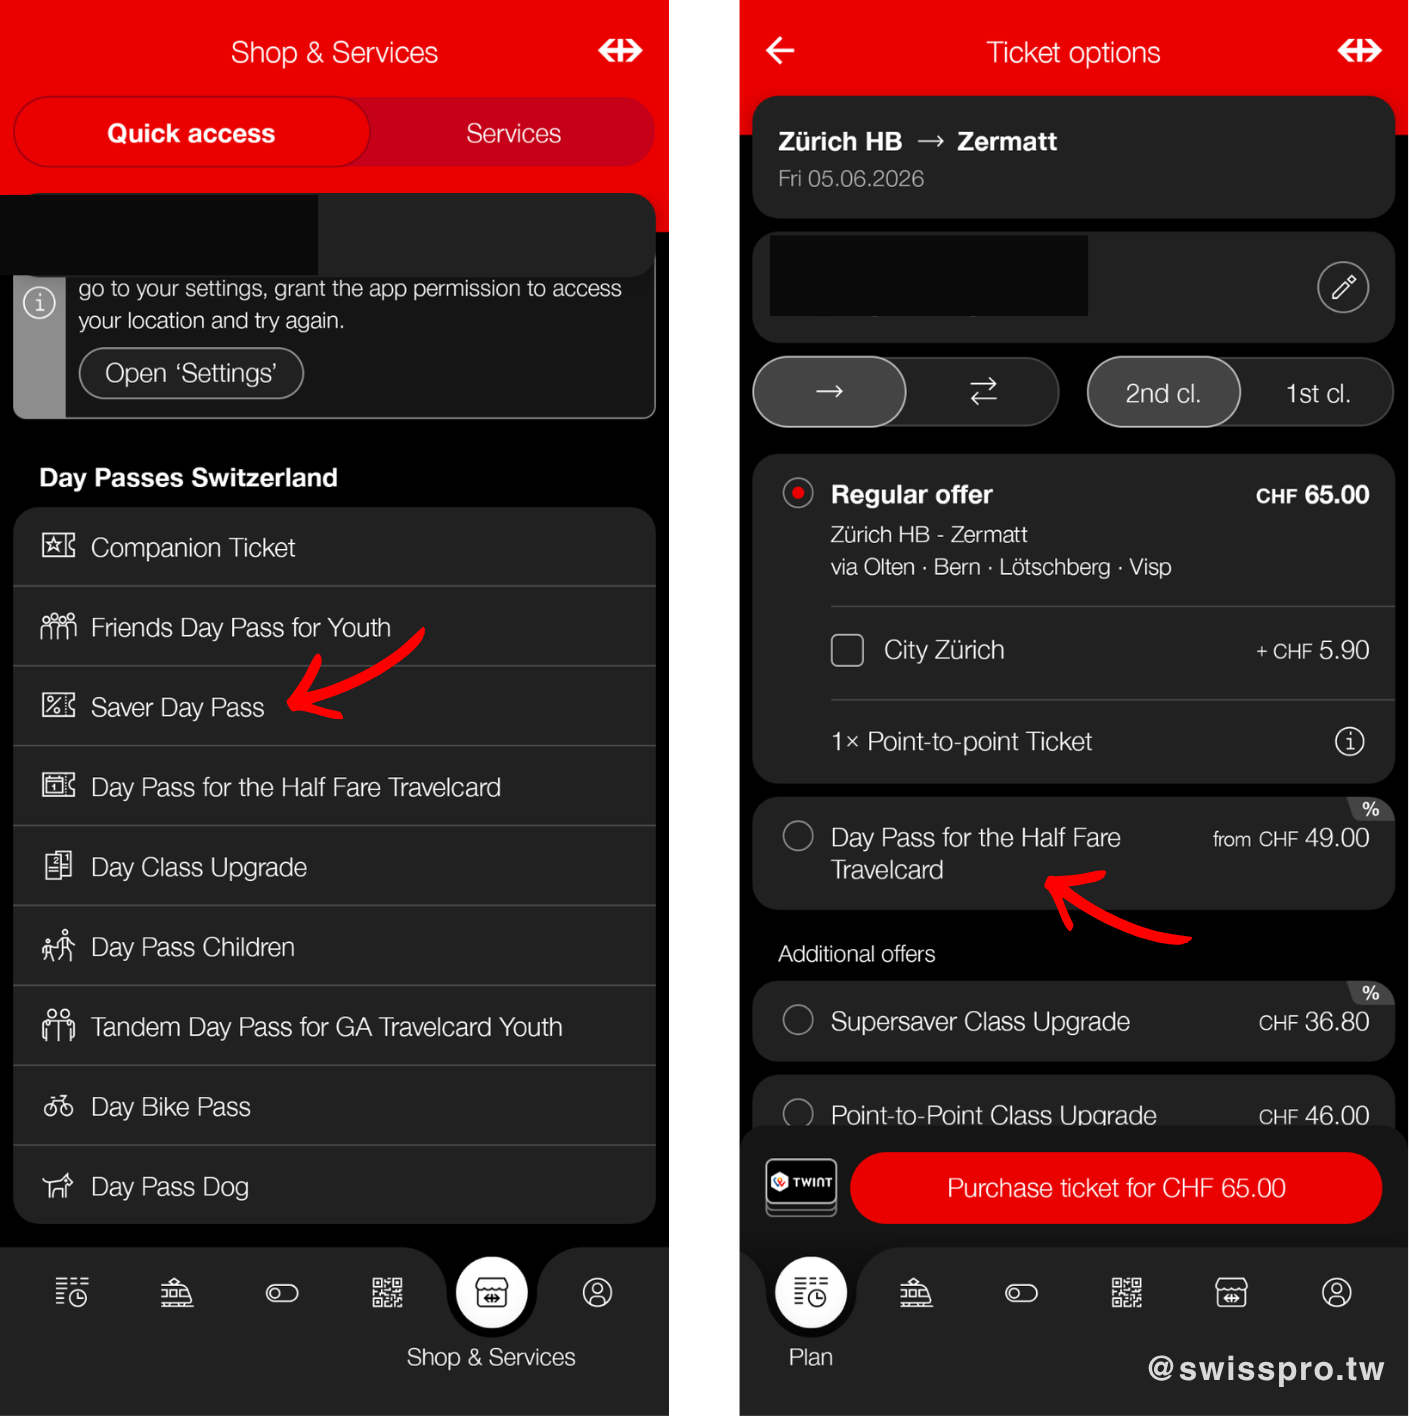Switch to 1st class
This screenshot has height=1417, width=1409.
[1317, 393]
